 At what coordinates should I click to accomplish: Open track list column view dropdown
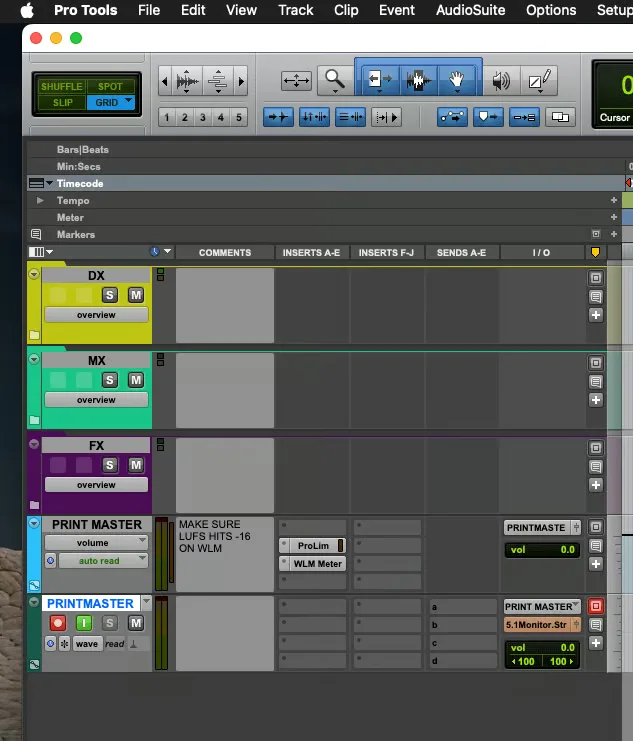[x=41, y=252]
